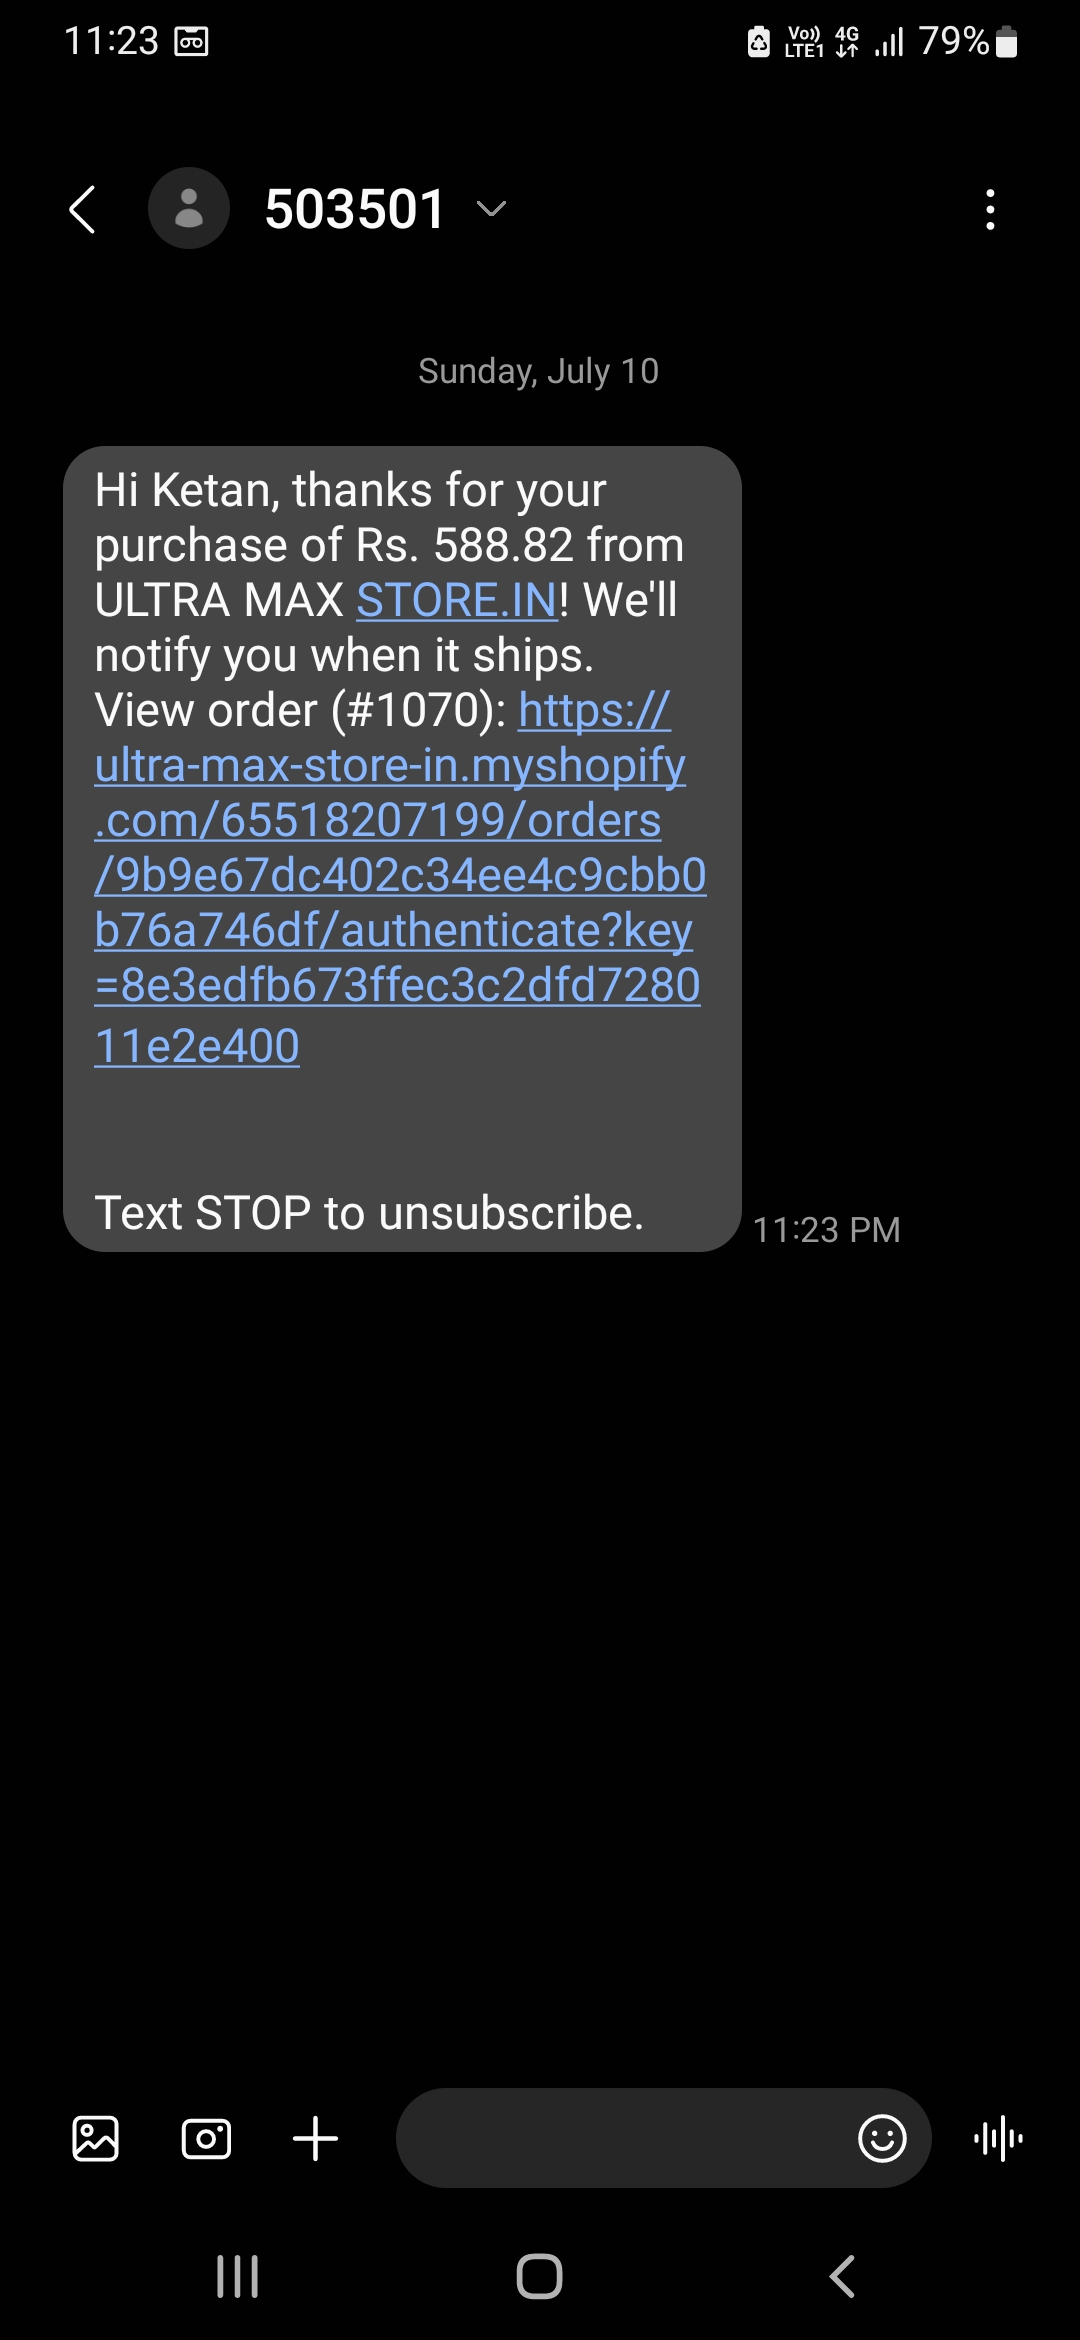Tap the plus icon for more attachments

(315, 2139)
